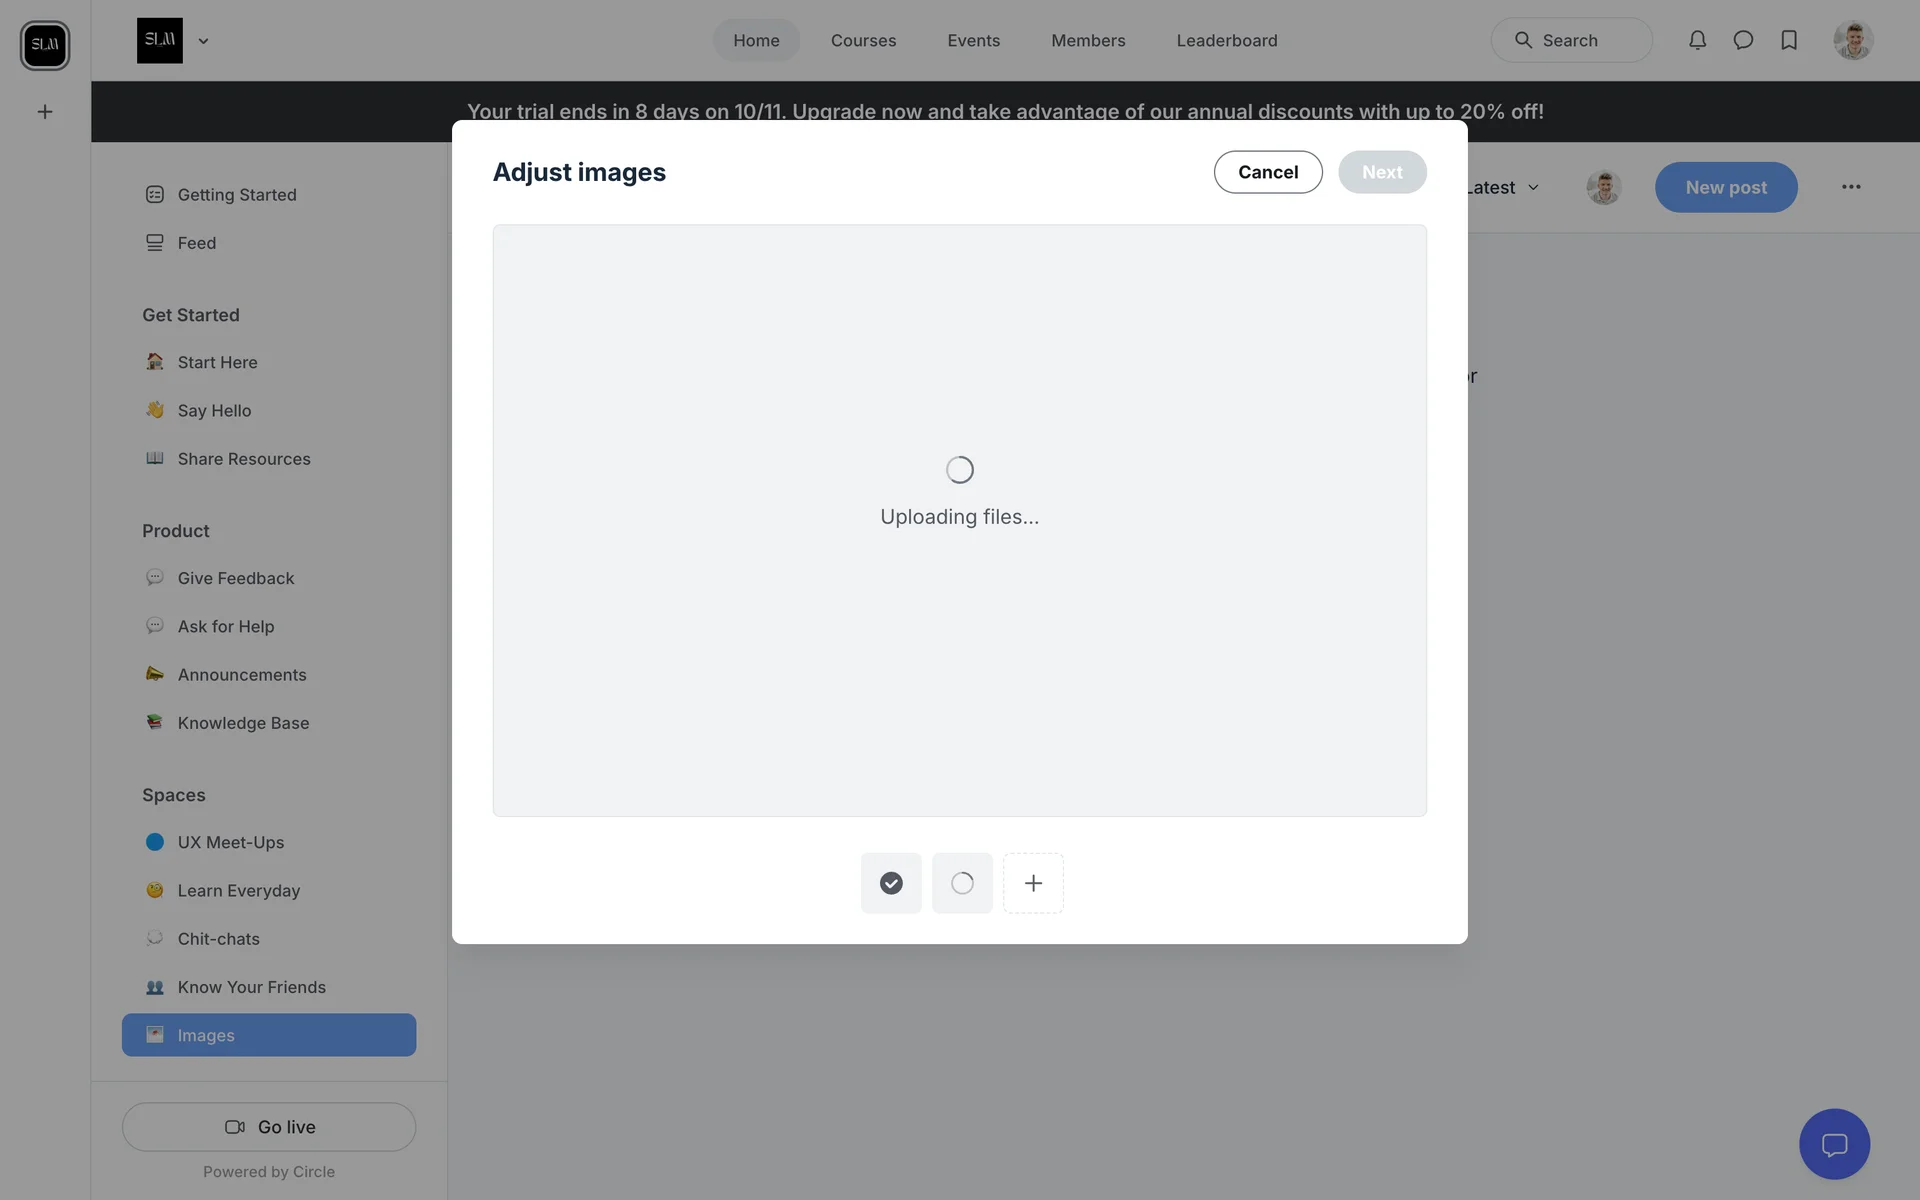This screenshot has width=1920, height=1200.
Task: Open the notifications bell icon
Action: 1697,40
